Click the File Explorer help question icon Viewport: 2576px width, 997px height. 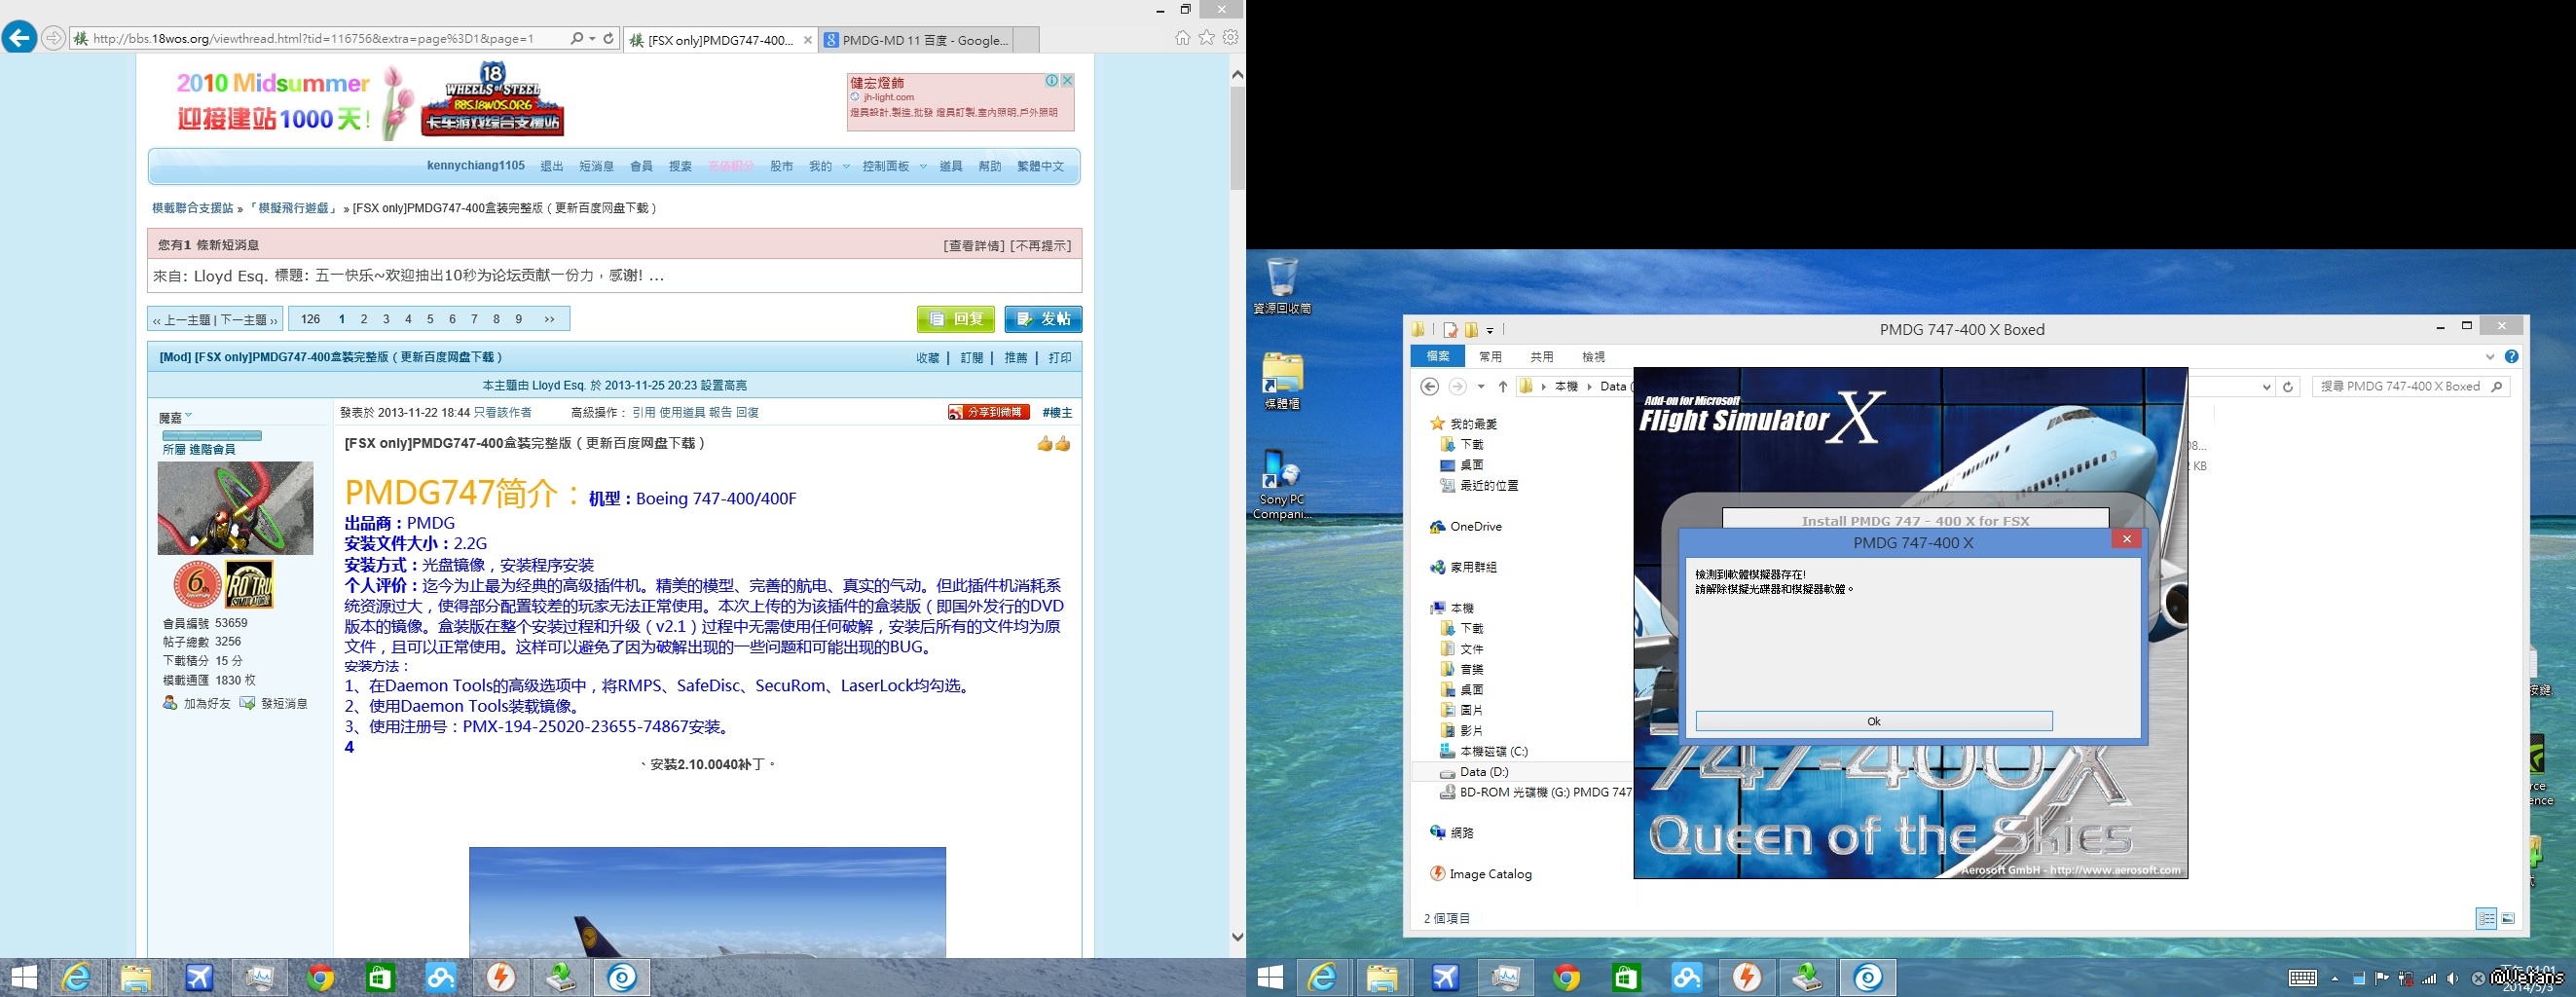tap(2511, 357)
